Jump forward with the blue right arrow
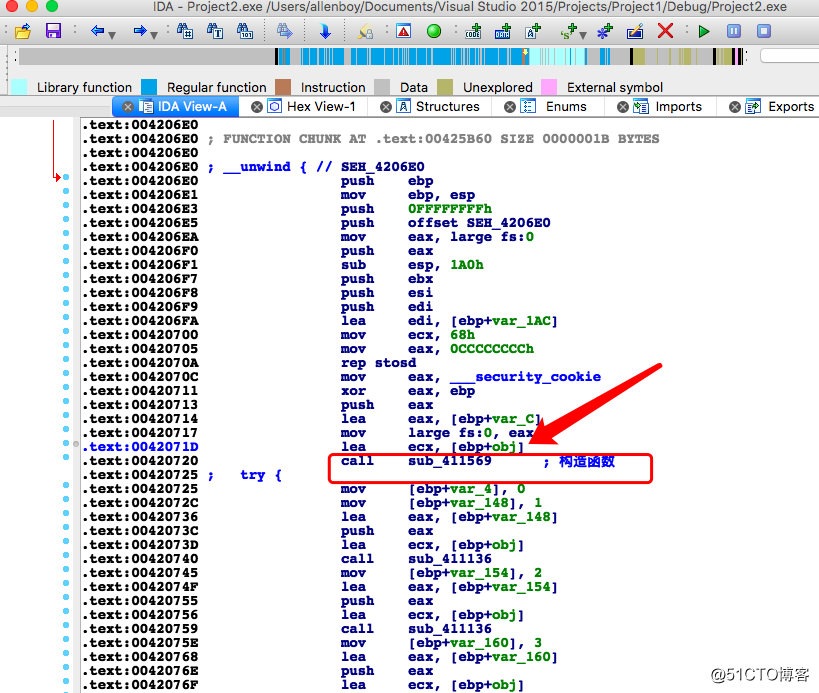Viewport: 819px width, 693px height. 139,31
